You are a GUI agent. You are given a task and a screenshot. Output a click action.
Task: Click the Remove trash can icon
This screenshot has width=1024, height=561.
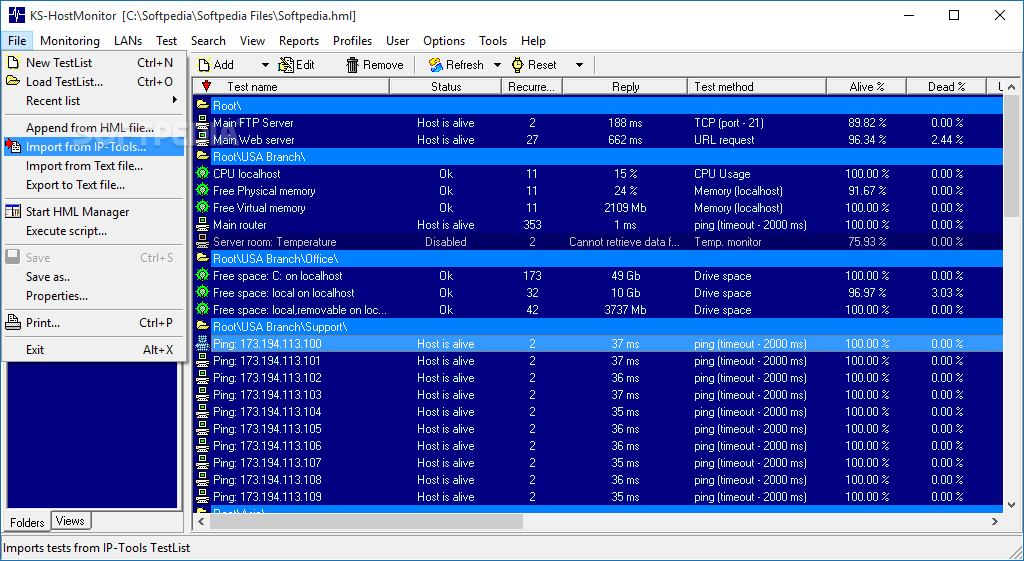point(353,65)
